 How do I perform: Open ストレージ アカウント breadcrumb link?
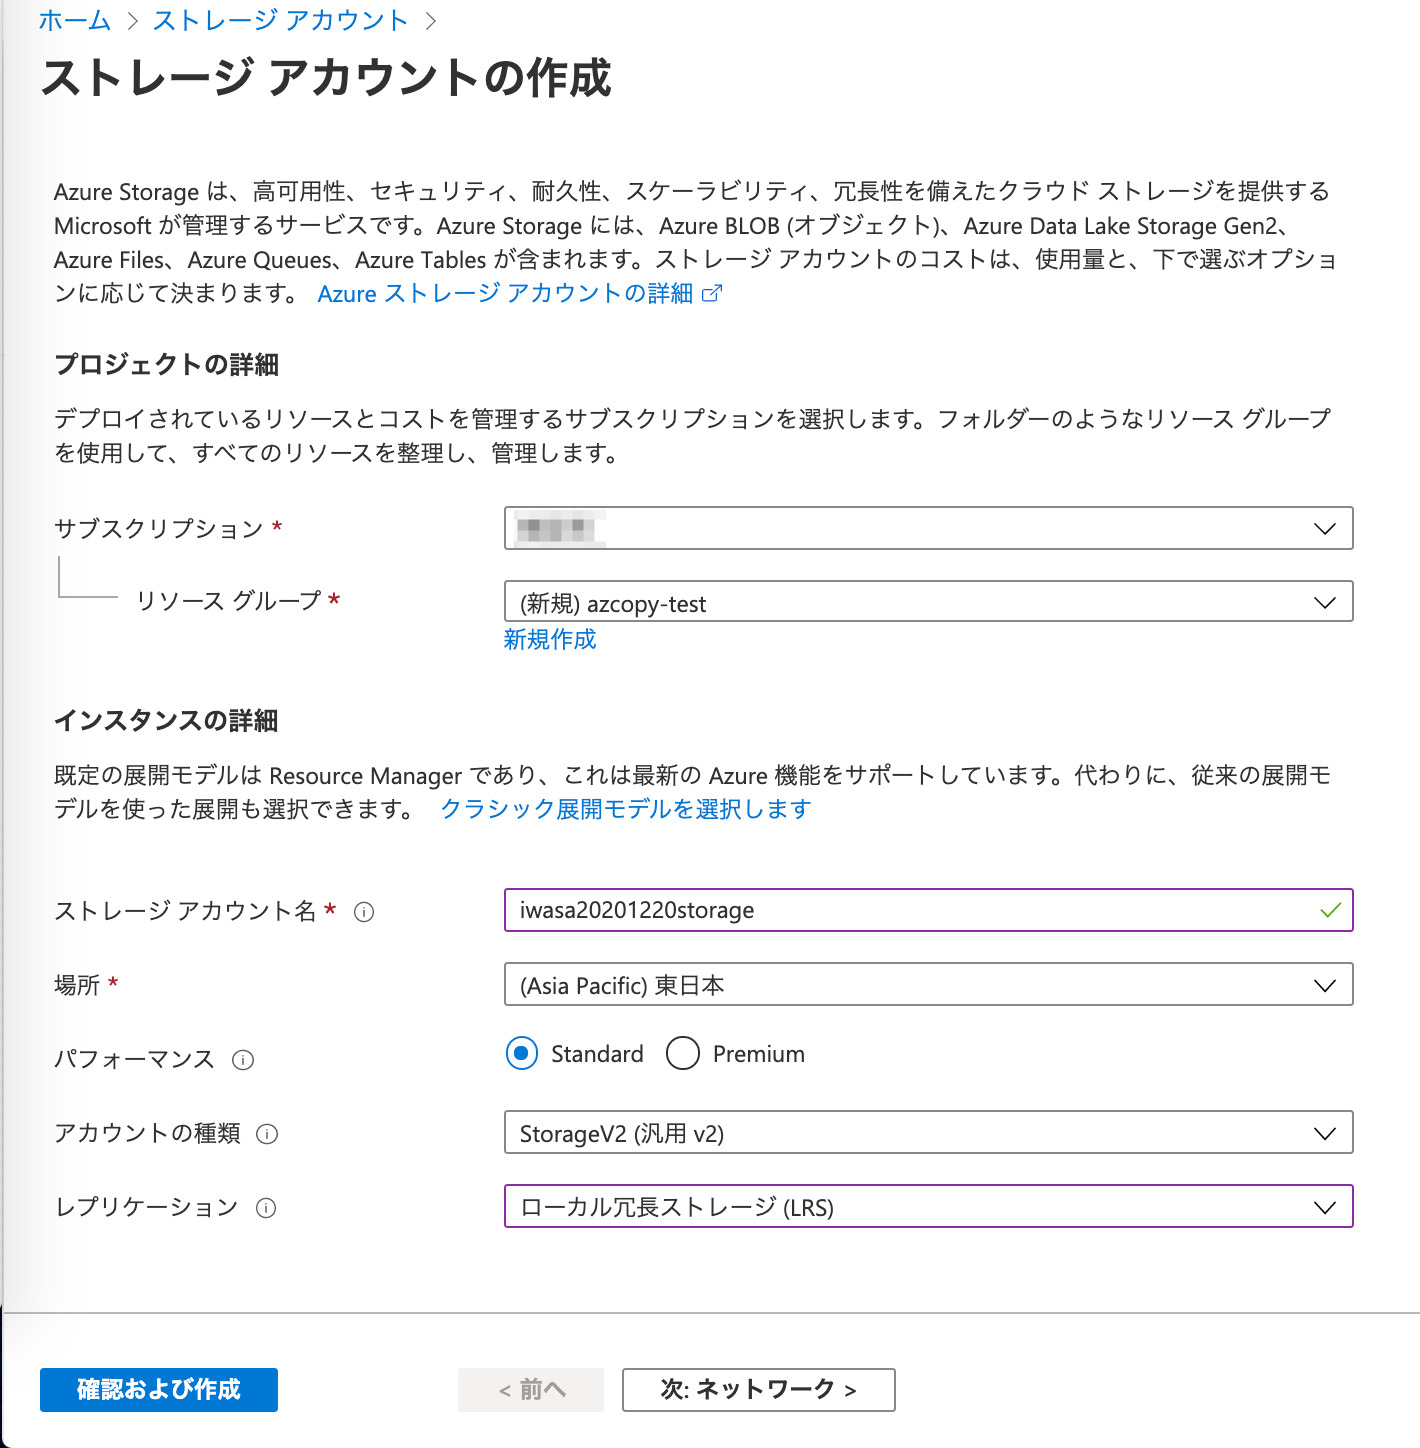coord(281,20)
